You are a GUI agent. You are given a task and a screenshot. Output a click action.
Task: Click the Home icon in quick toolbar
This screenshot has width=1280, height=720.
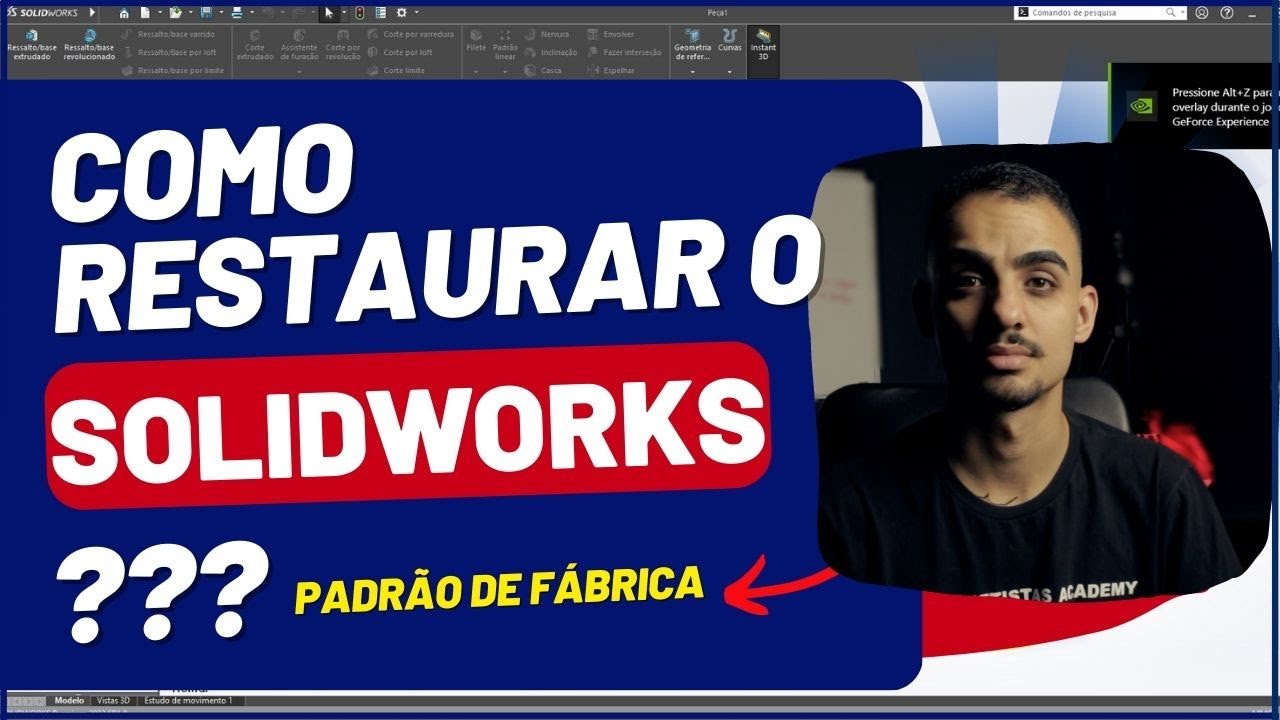pyautogui.click(x=124, y=13)
